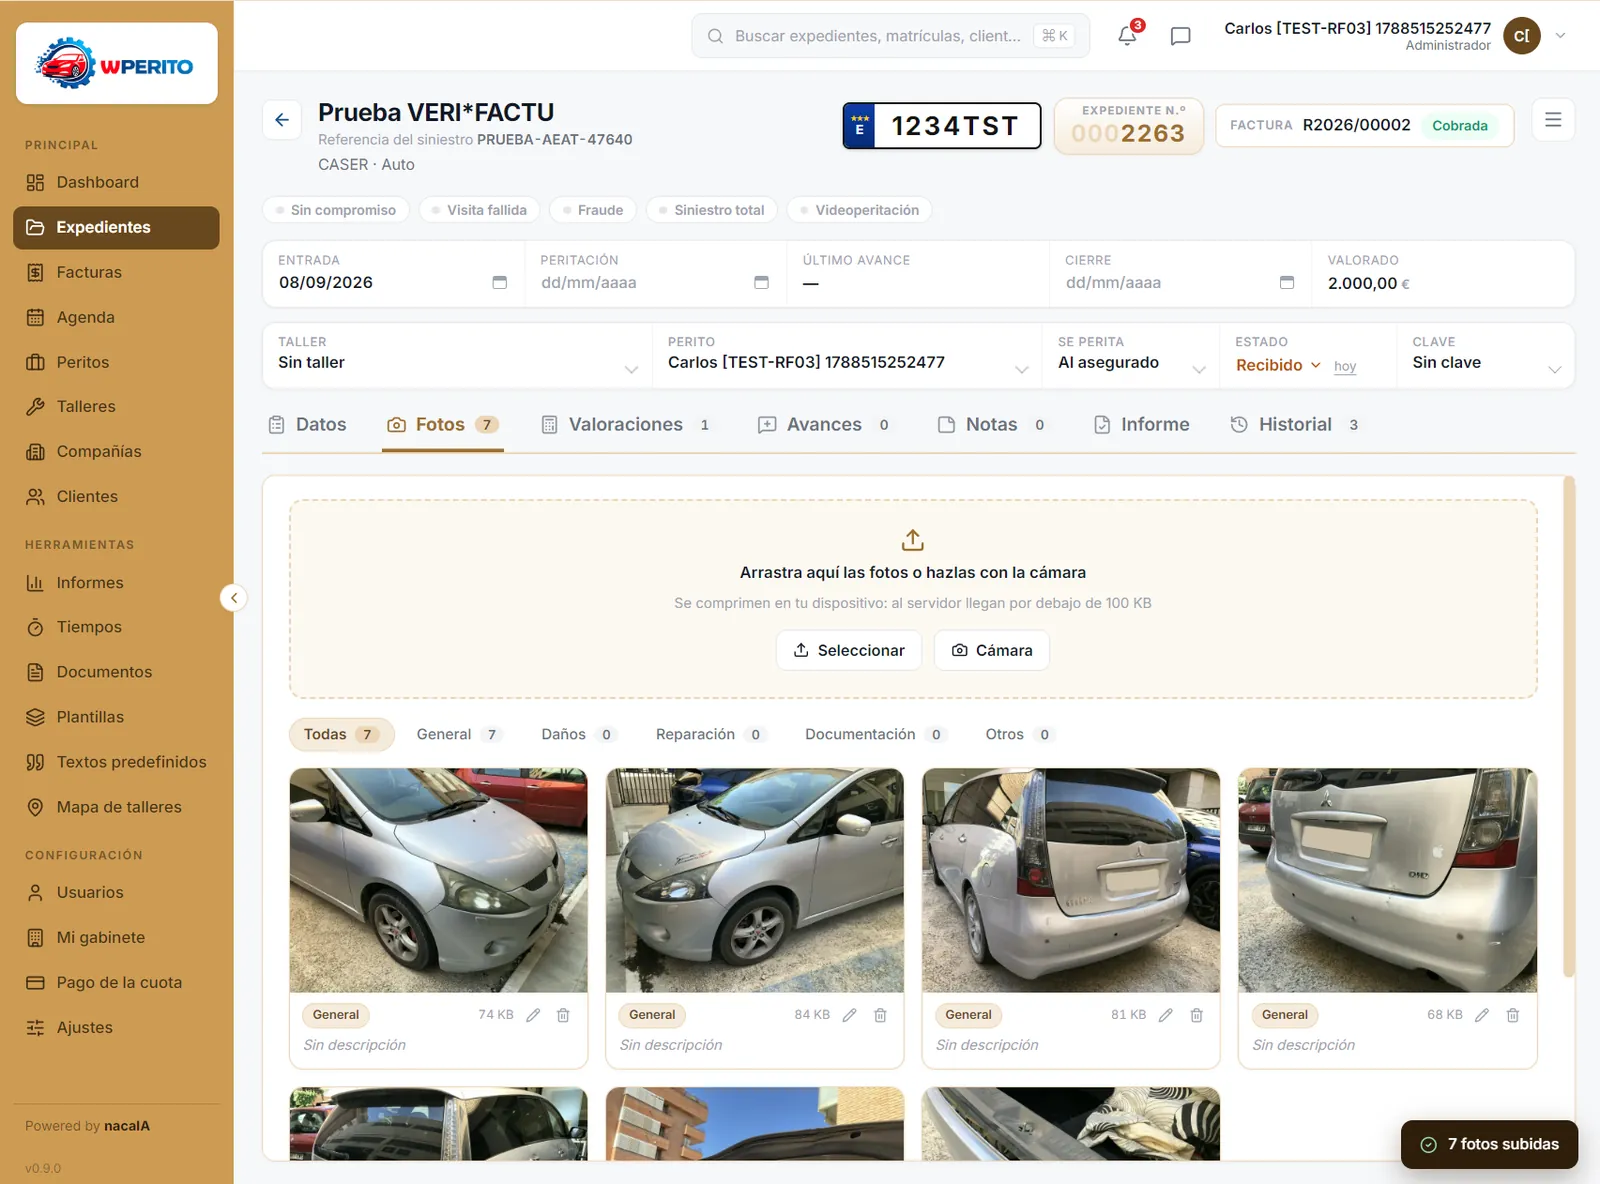Image resolution: width=1600 pixels, height=1184 pixels.
Task: Open Facturas in the sidebar
Action: 116,272
